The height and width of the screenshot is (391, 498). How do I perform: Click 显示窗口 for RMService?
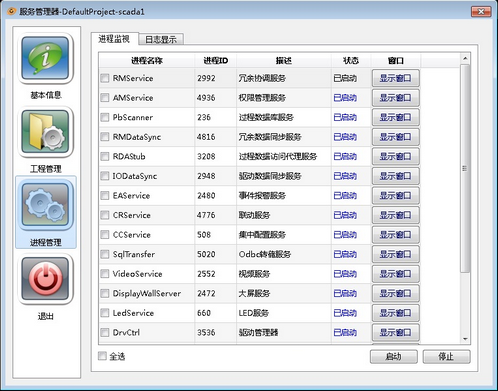[395, 78]
